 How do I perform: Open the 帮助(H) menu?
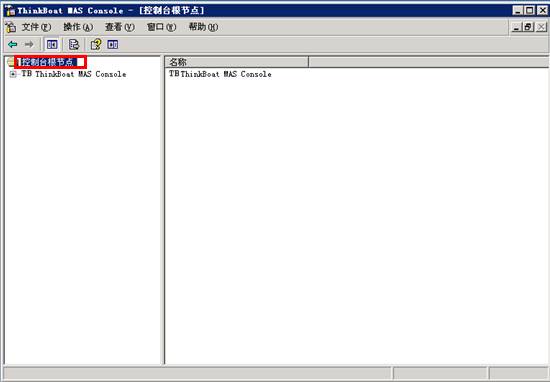(203, 27)
